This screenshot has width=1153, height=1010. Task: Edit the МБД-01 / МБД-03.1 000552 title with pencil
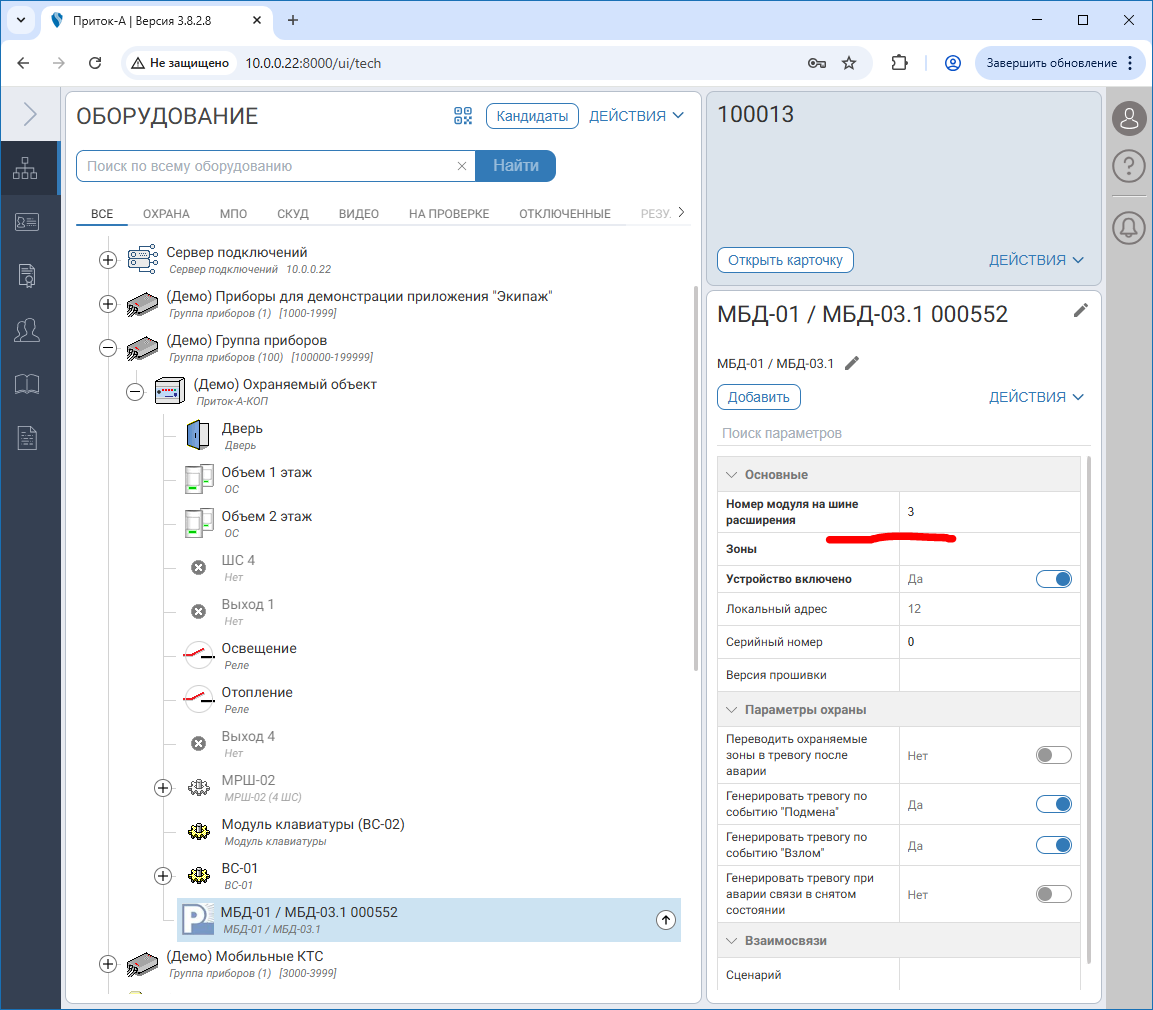[1080, 311]
